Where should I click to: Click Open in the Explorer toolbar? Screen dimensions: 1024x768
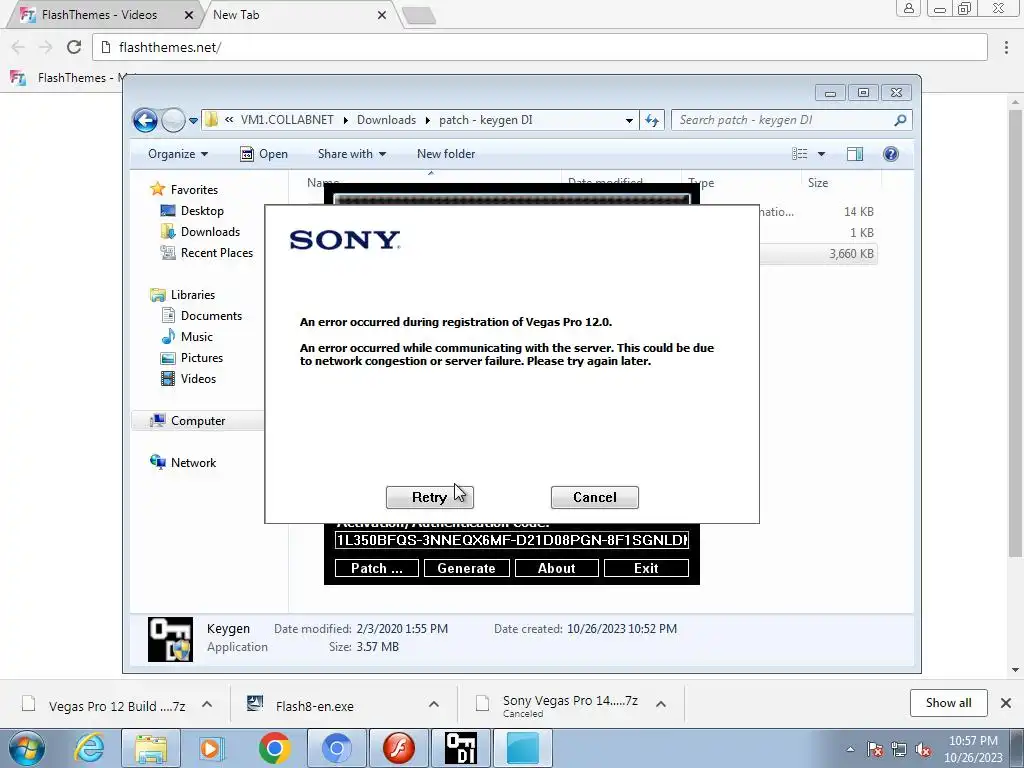tap(264, 154)
